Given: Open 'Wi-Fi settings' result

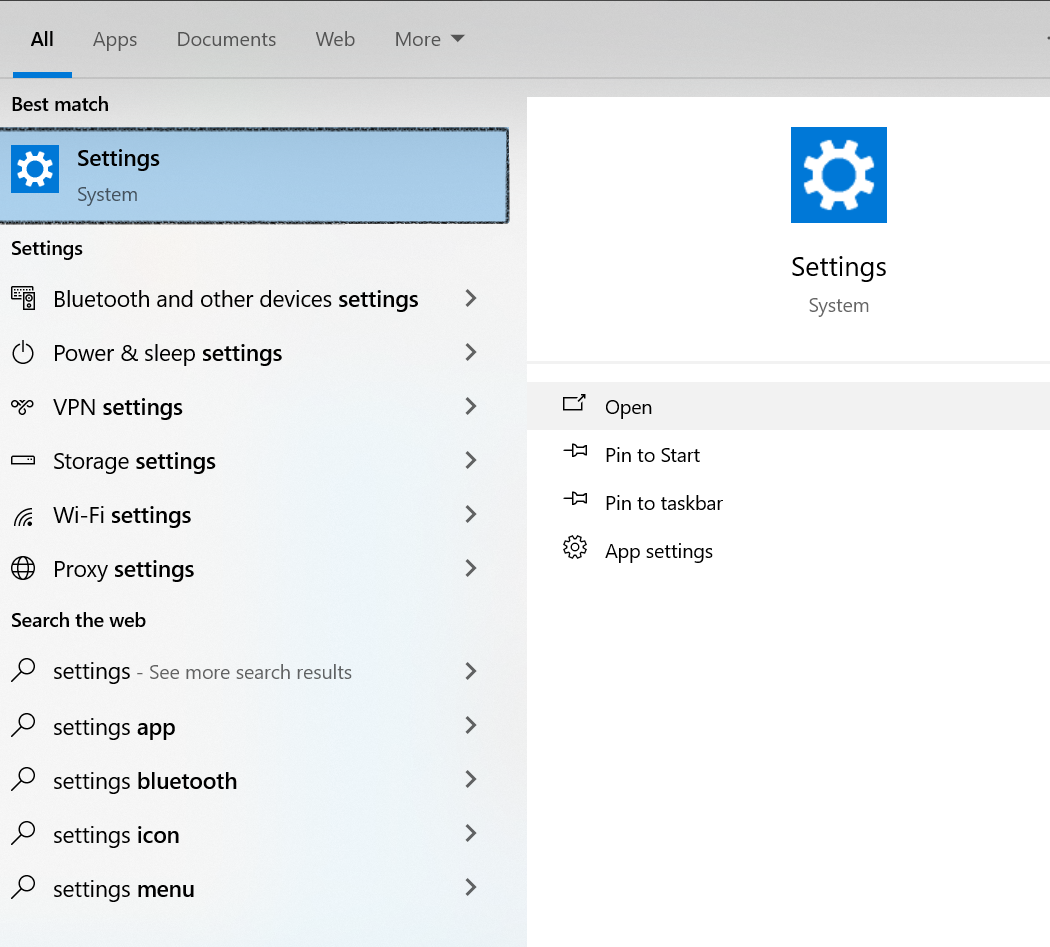Looking at the screenshot, I should [x=254, y=515].
